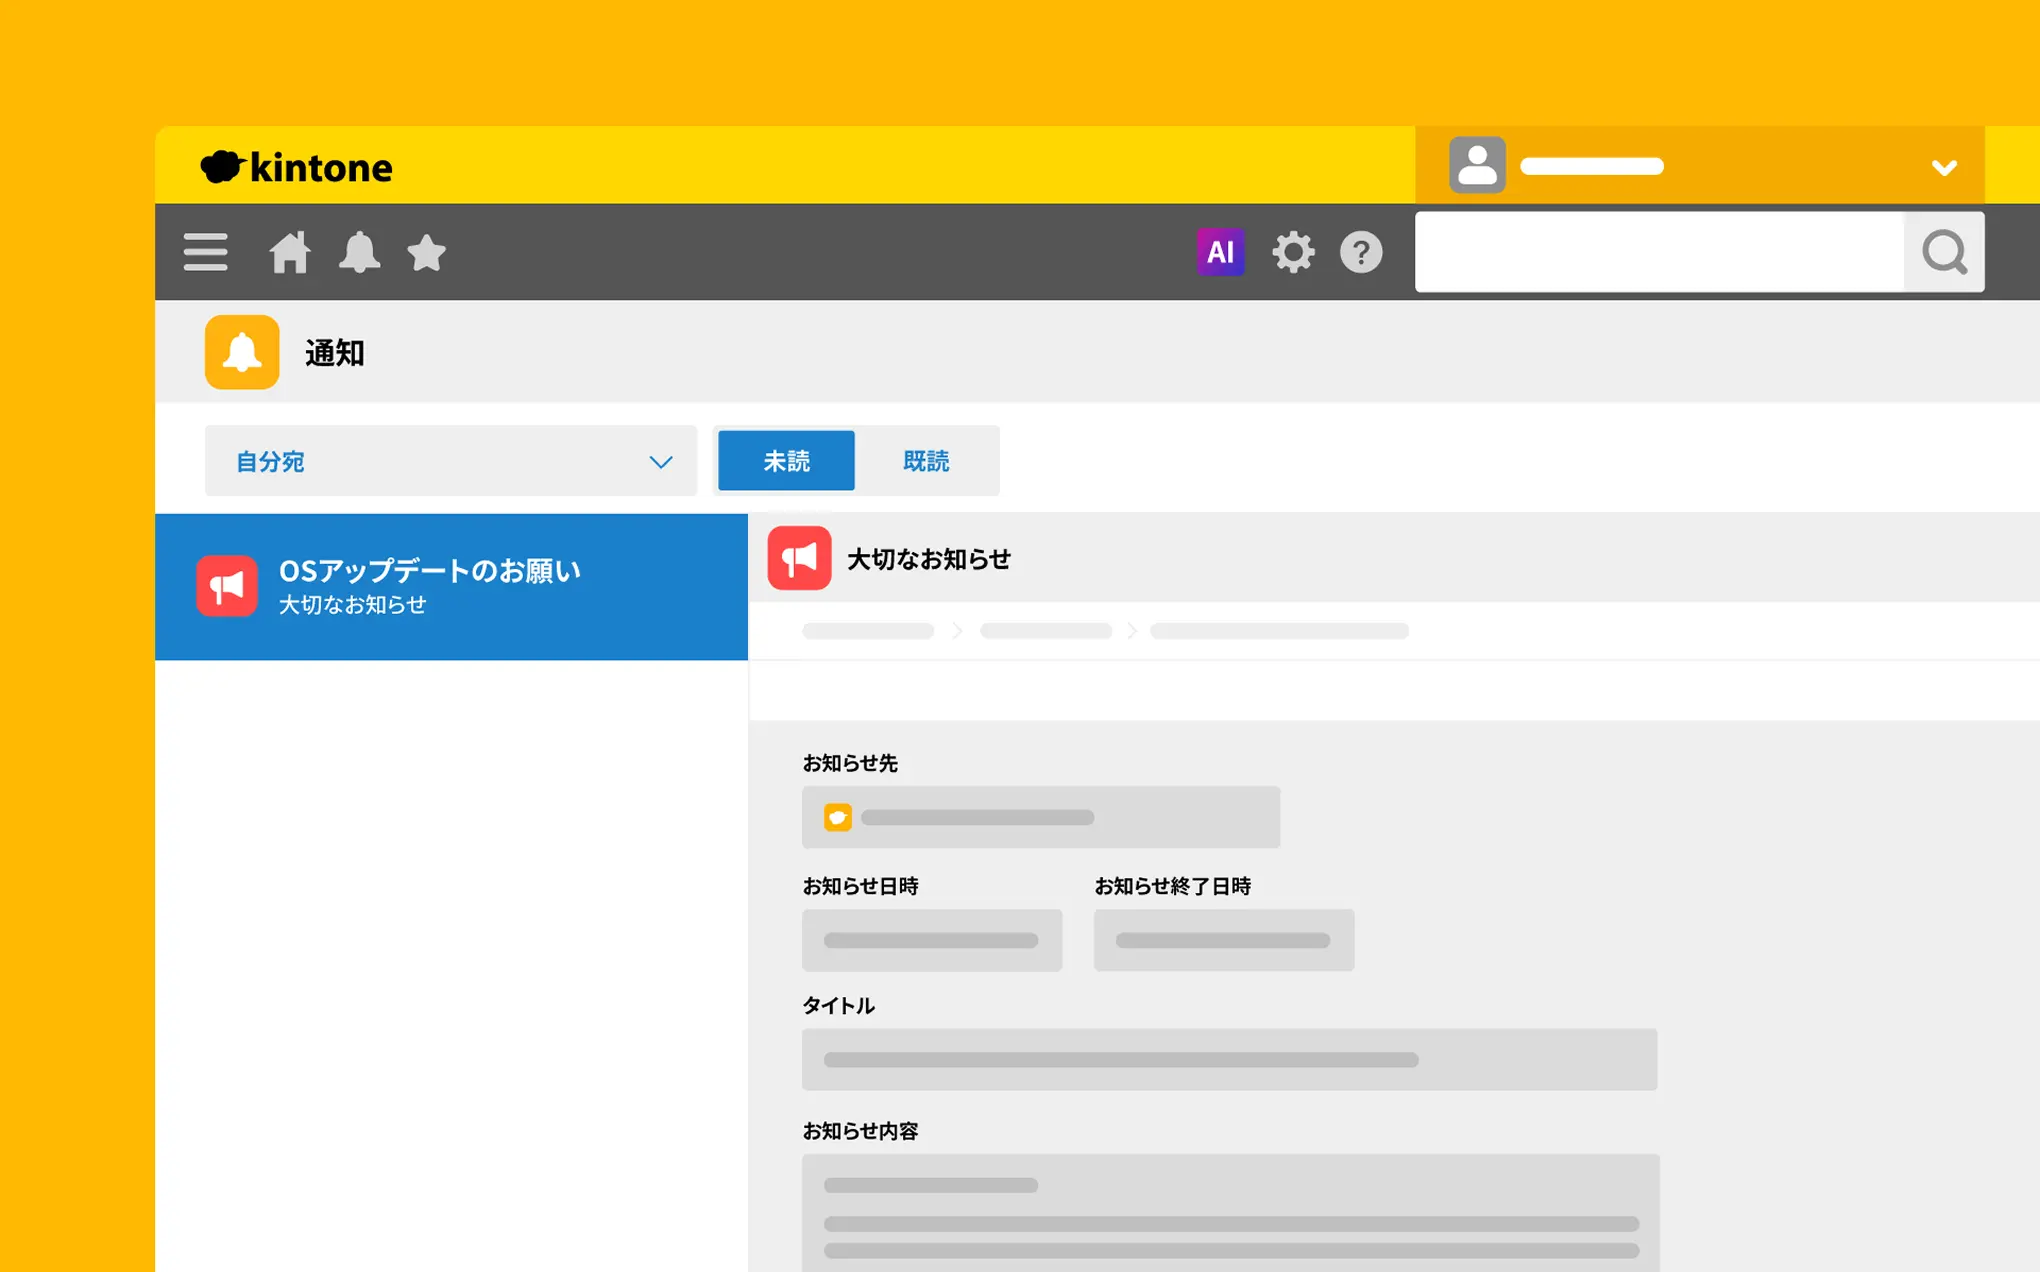The height and width of the screenshot is (1272, 2040).
Task: Click the red megaphone app icon in detail header
Action: [799, 558]
